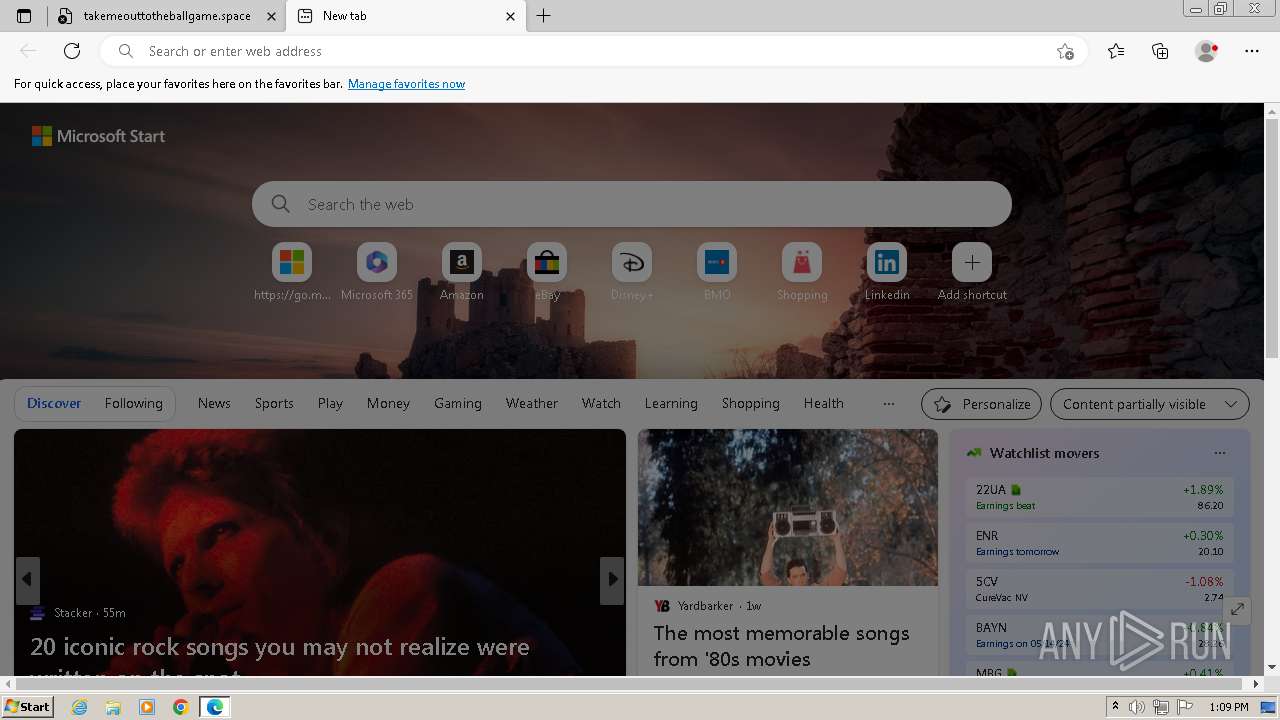
Task: Select the Discover feed tab
Action: point(54,403)
